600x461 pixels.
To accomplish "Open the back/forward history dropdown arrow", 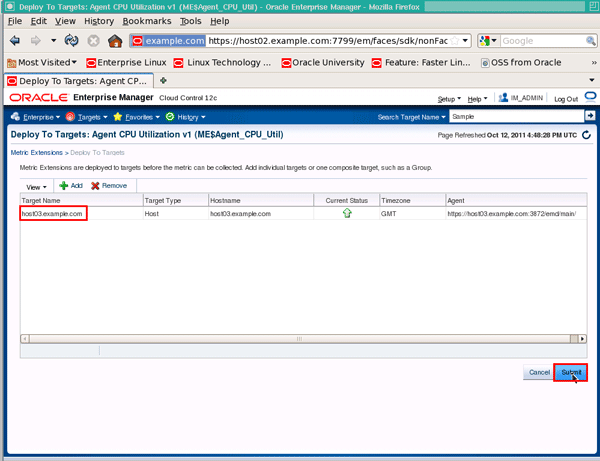I will click(54, 40).
